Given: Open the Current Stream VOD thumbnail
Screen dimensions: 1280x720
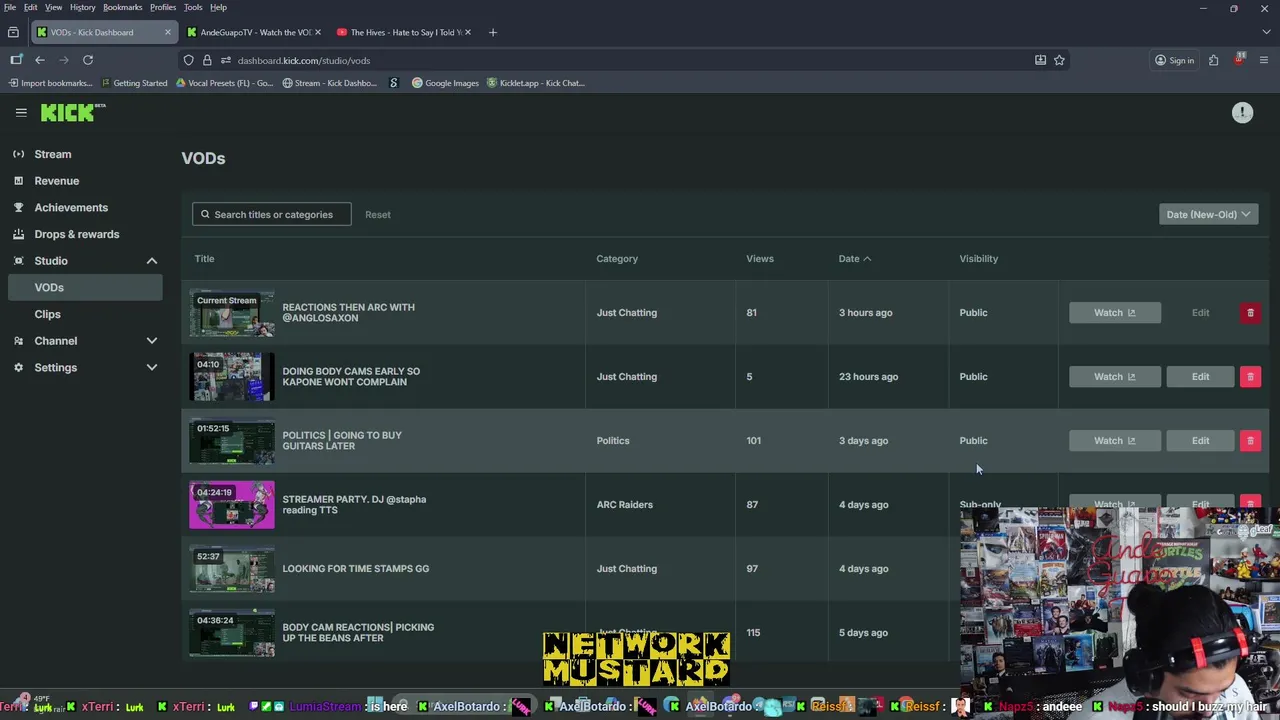Looking at the screenshot, I should [232, 313].
